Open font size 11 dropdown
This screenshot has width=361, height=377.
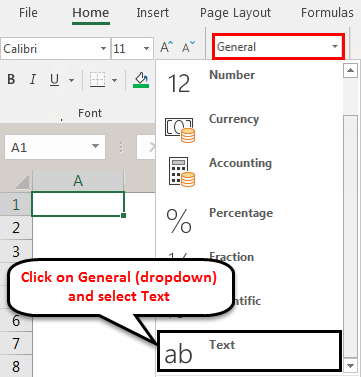click(146, 49)
